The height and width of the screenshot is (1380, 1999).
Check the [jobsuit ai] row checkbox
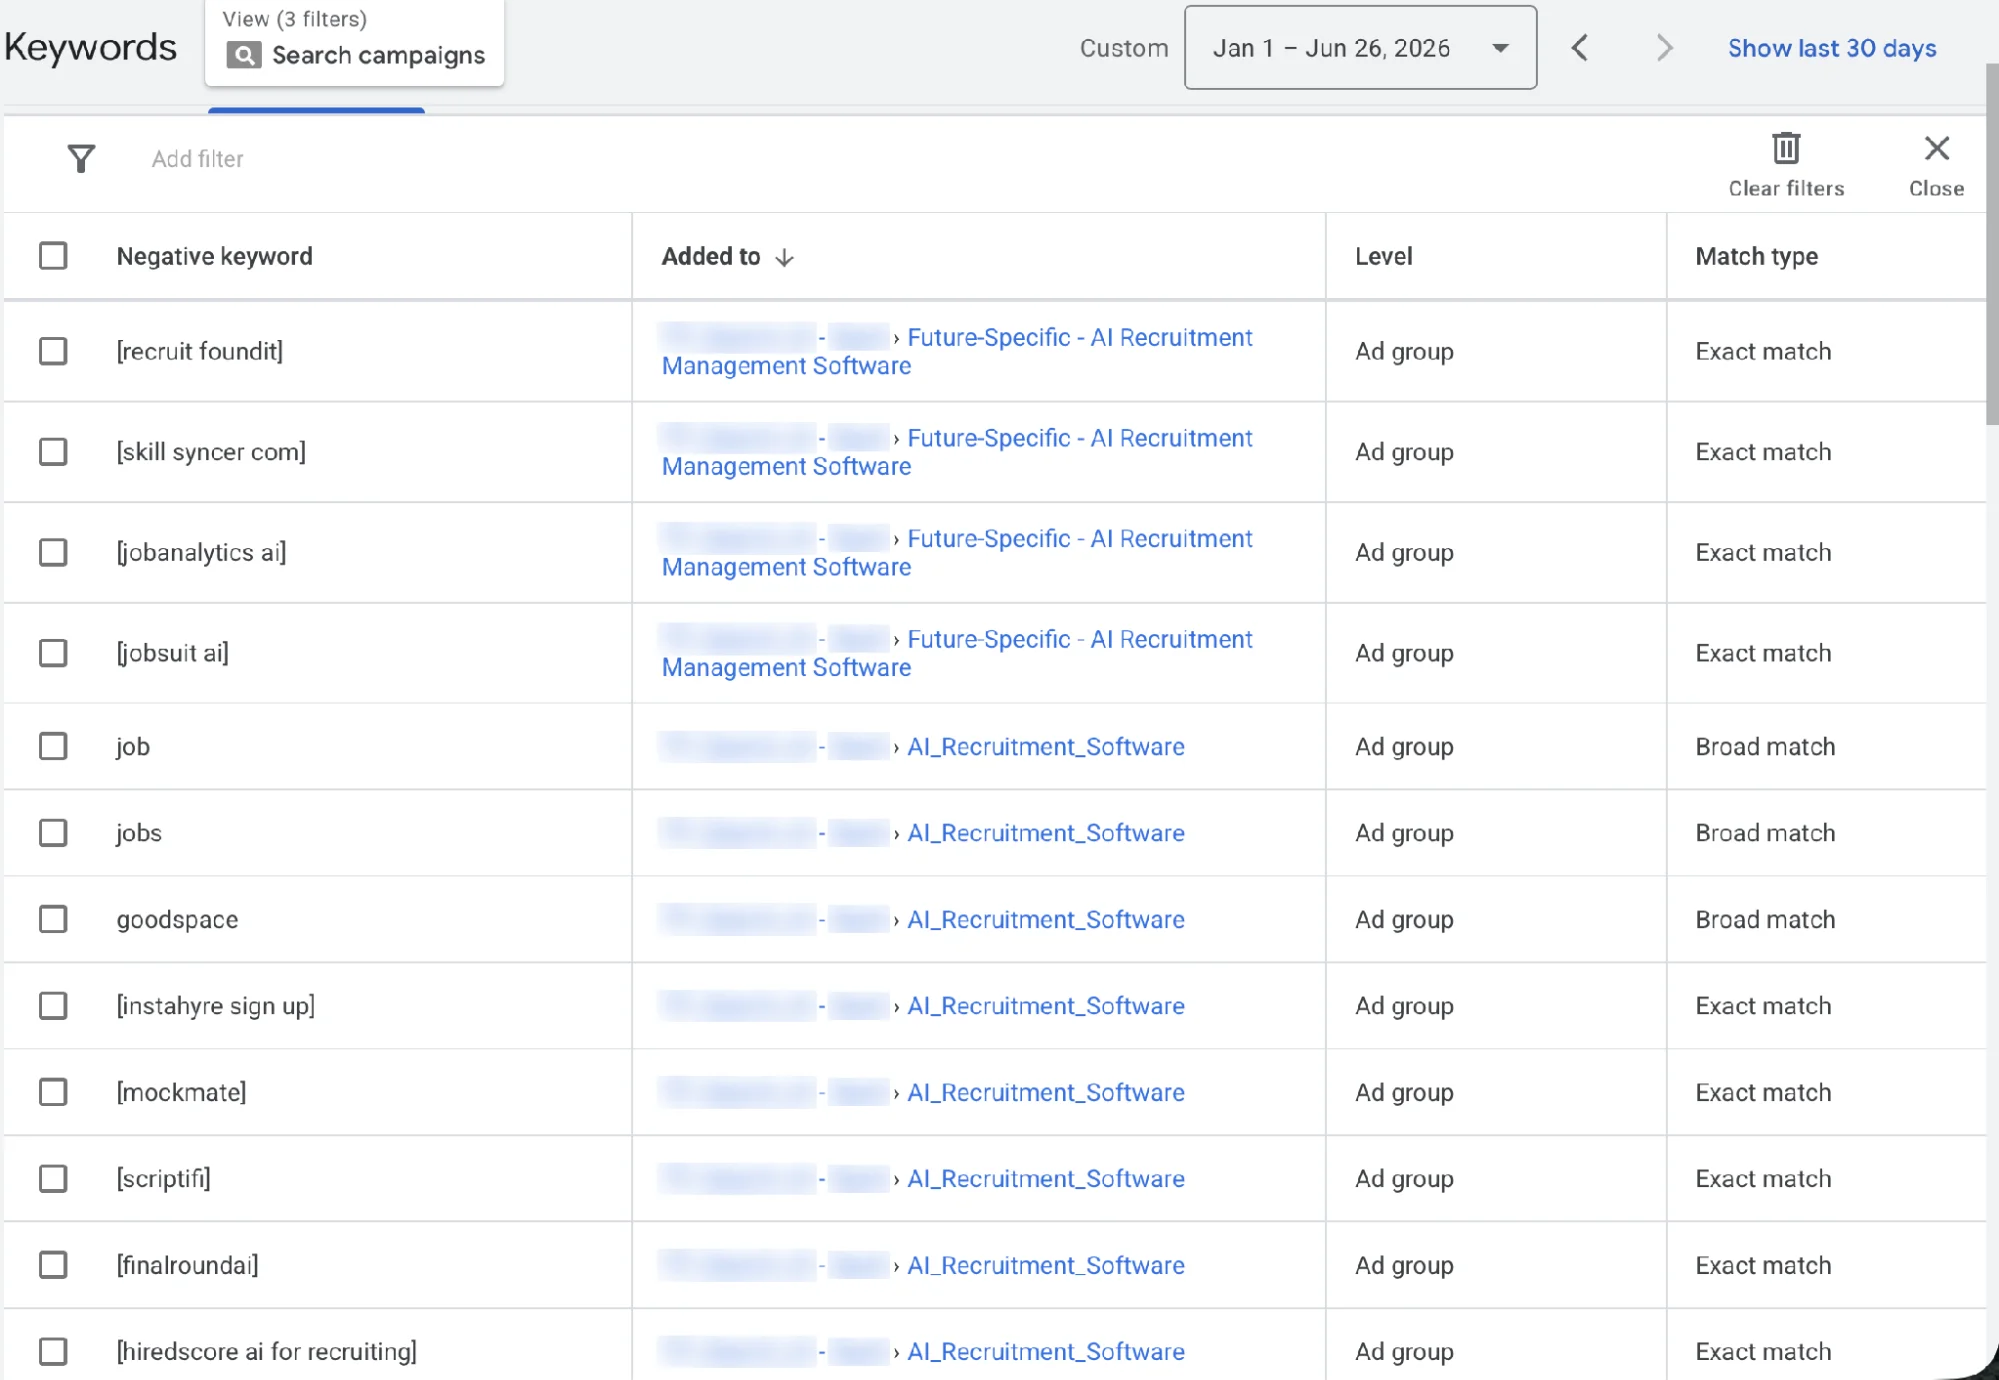pyautogui.click(x=53, y=653)
